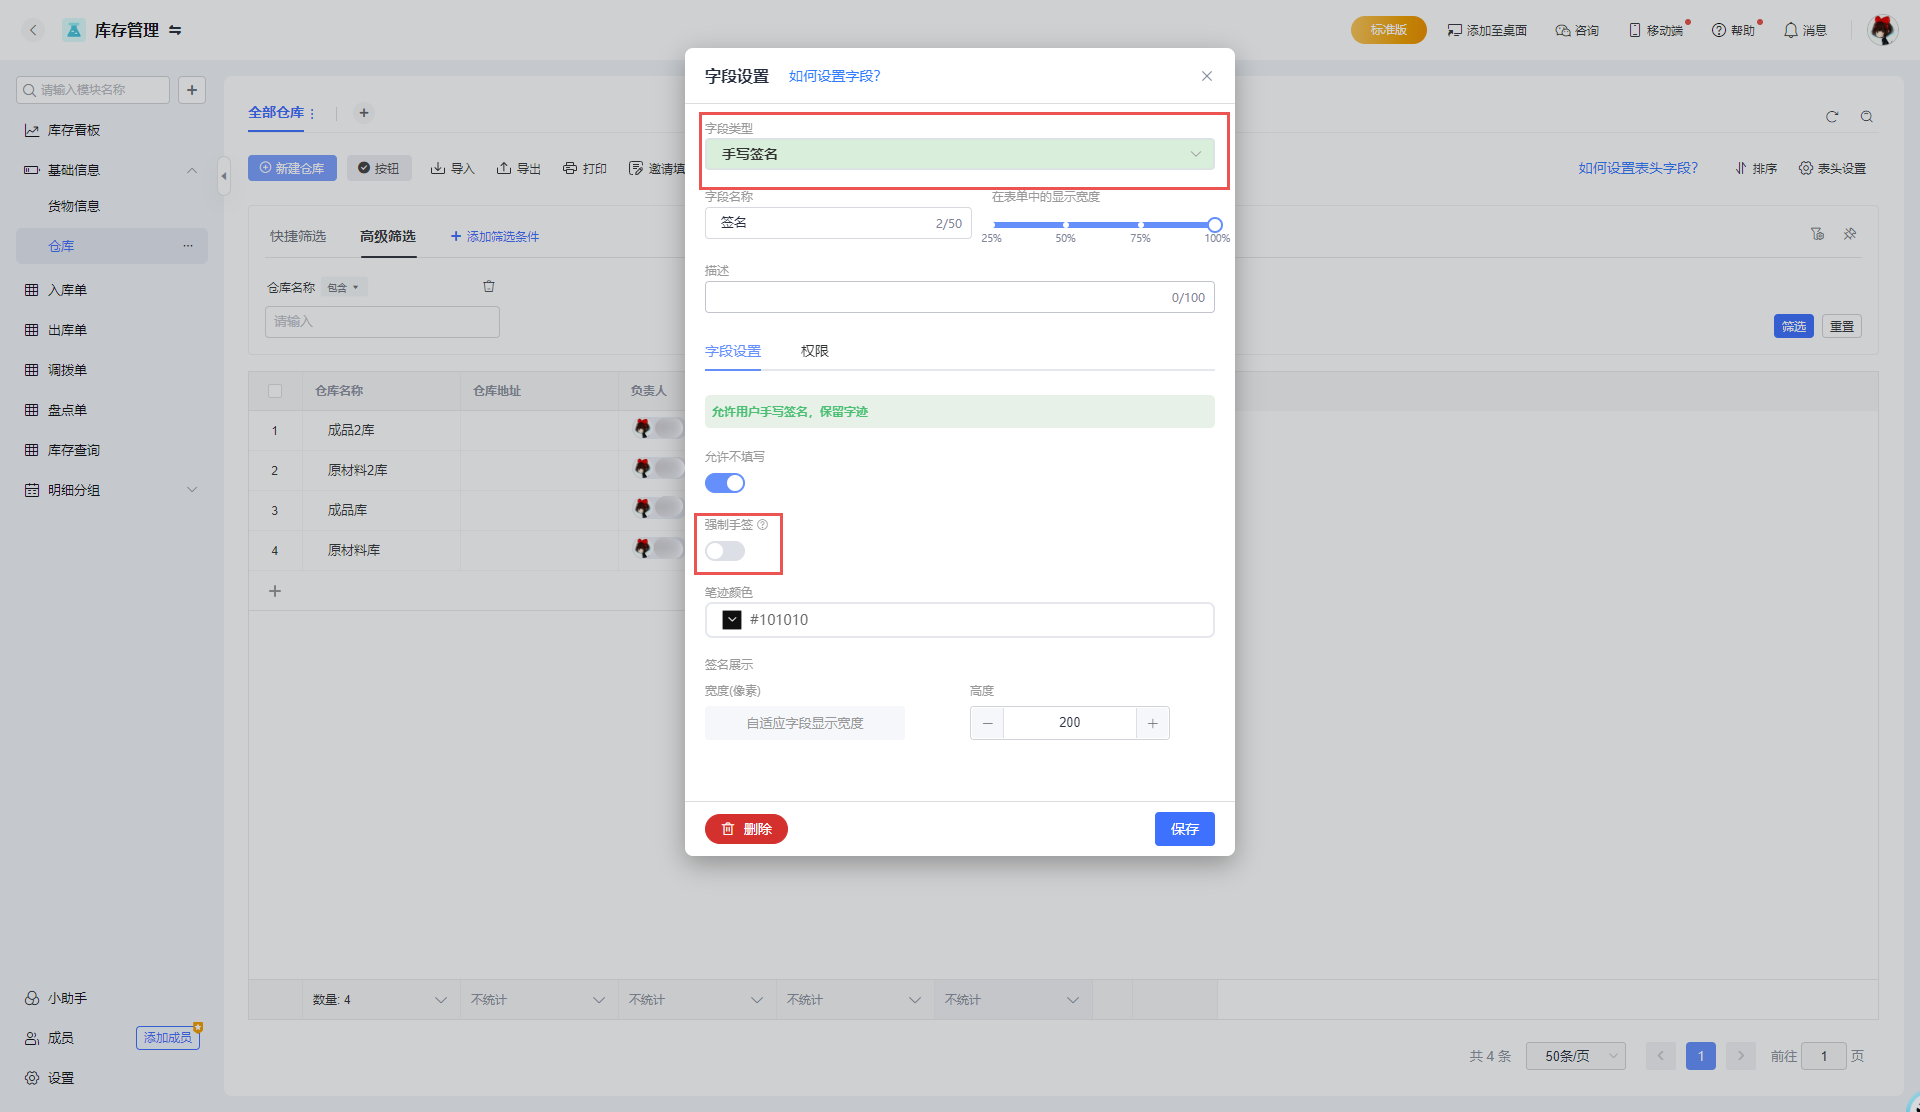Enable the 强制手签 toggle
This screenshot has width=1920, height=1112.
(x=725, y=551)
